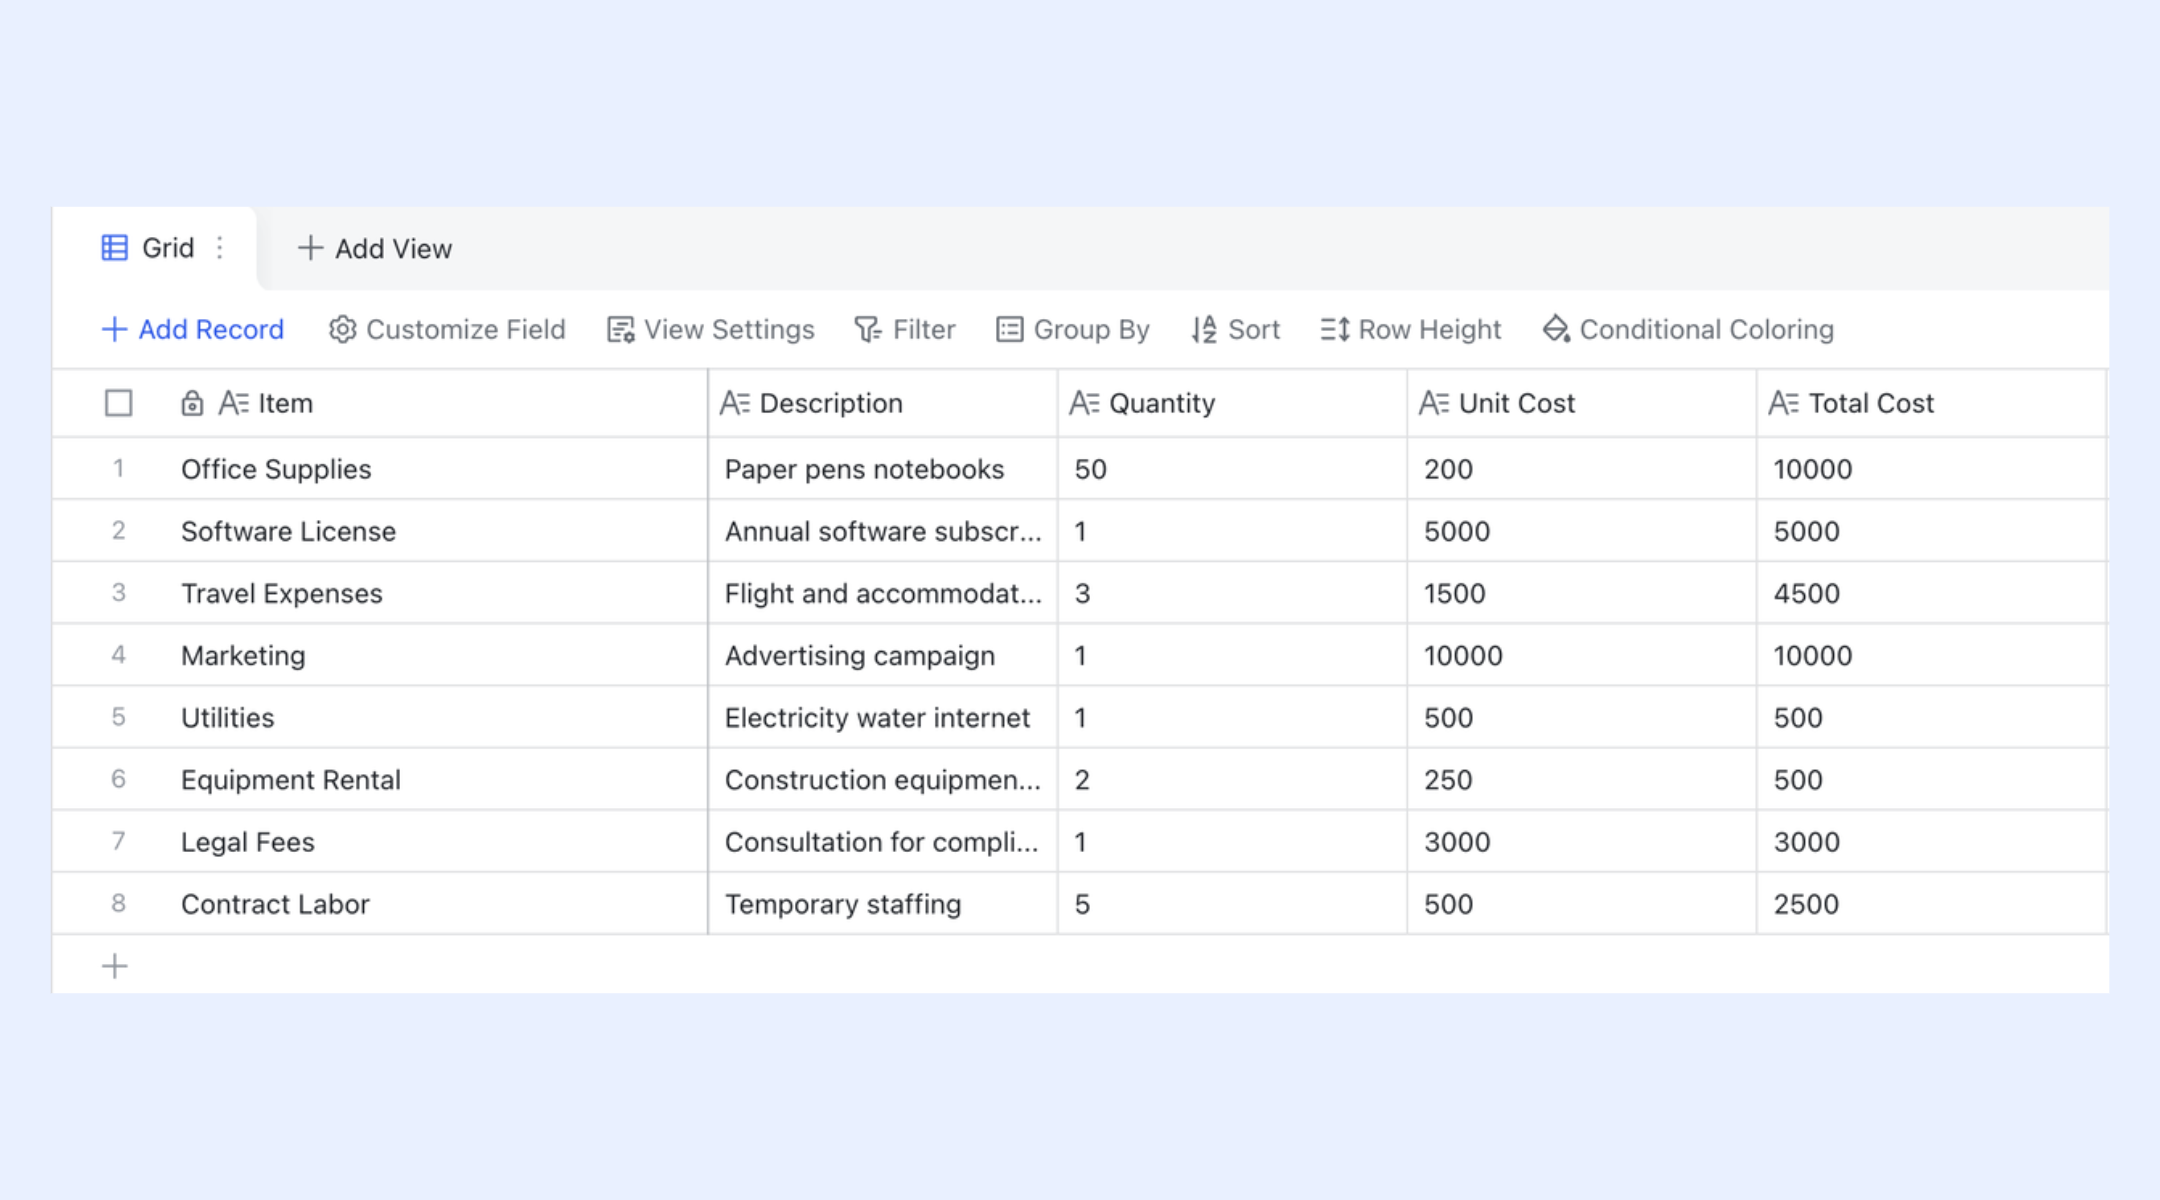Viewport: 2160px width, 1200px height.
Task: Open the Conditional Coloring menu
Action: [x=1688, y=329]
